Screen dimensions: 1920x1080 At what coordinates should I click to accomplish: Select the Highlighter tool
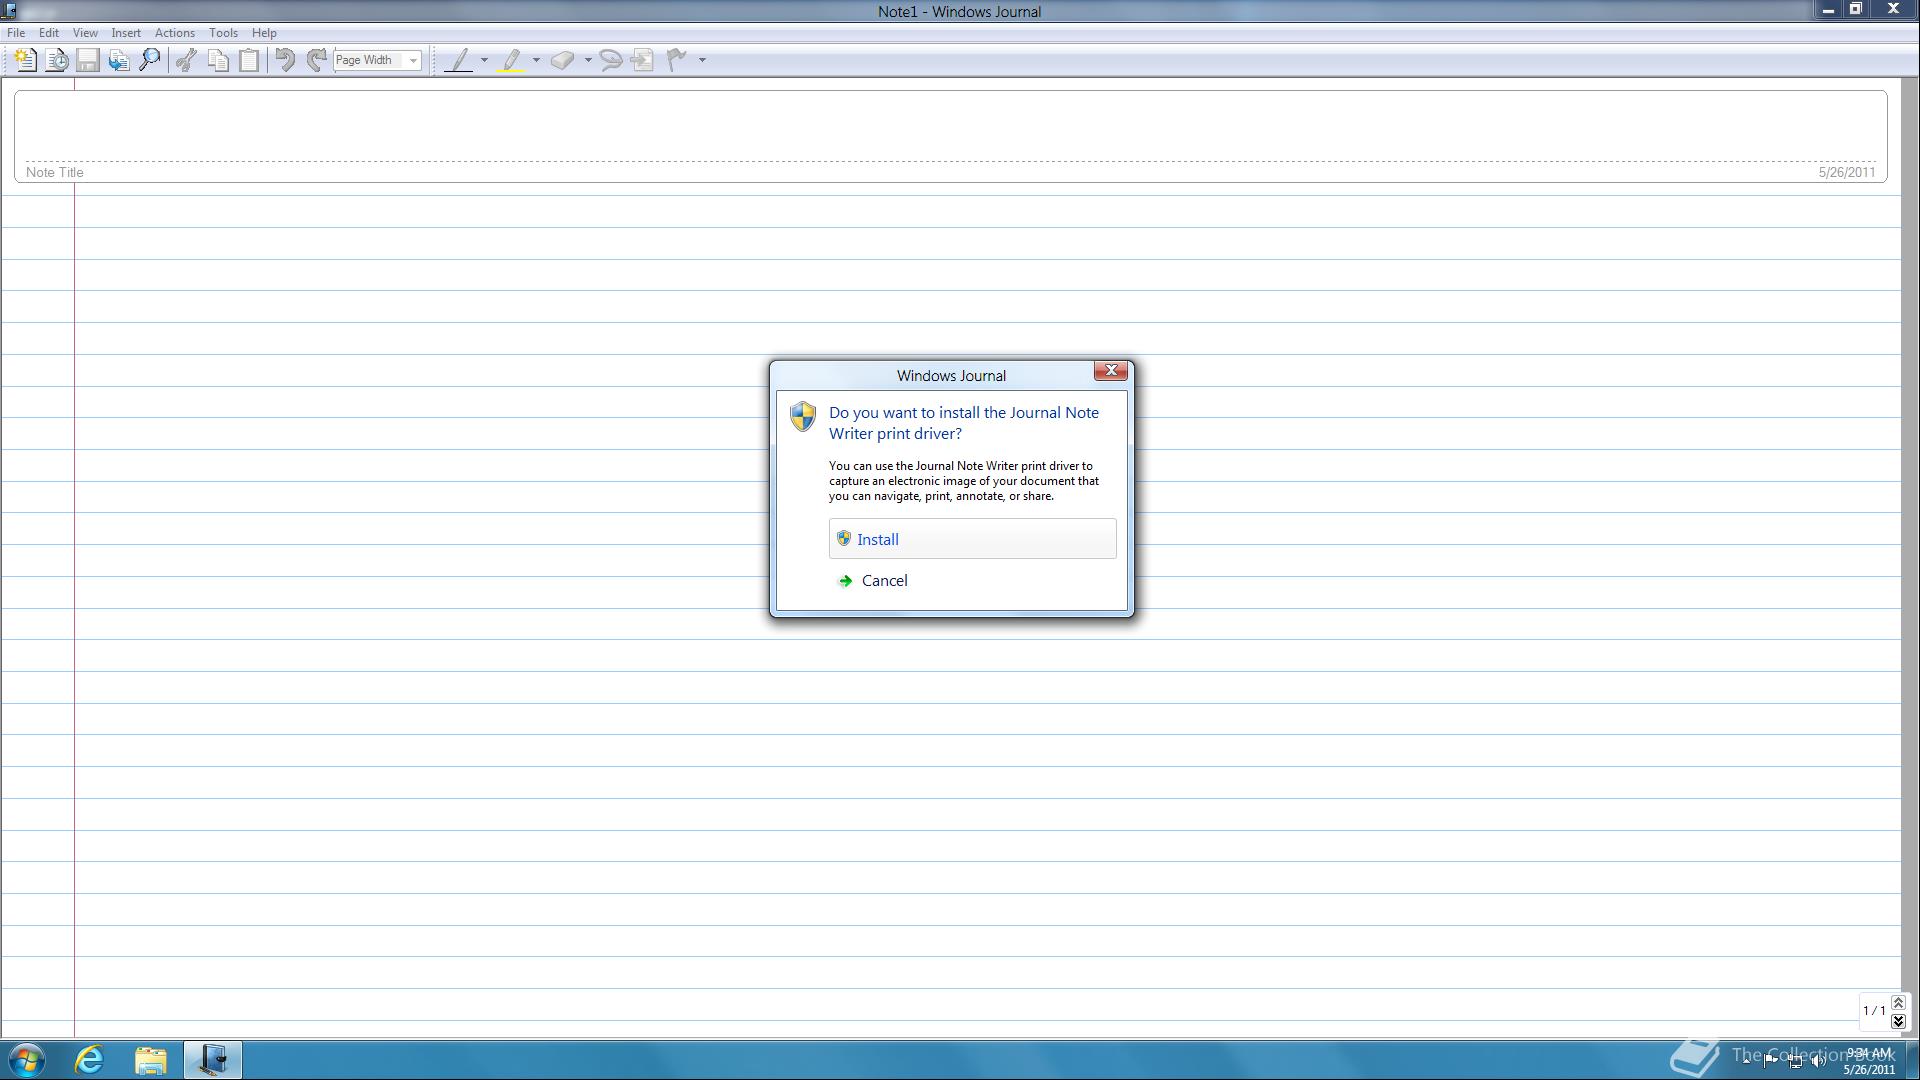(x=512, y=60)
